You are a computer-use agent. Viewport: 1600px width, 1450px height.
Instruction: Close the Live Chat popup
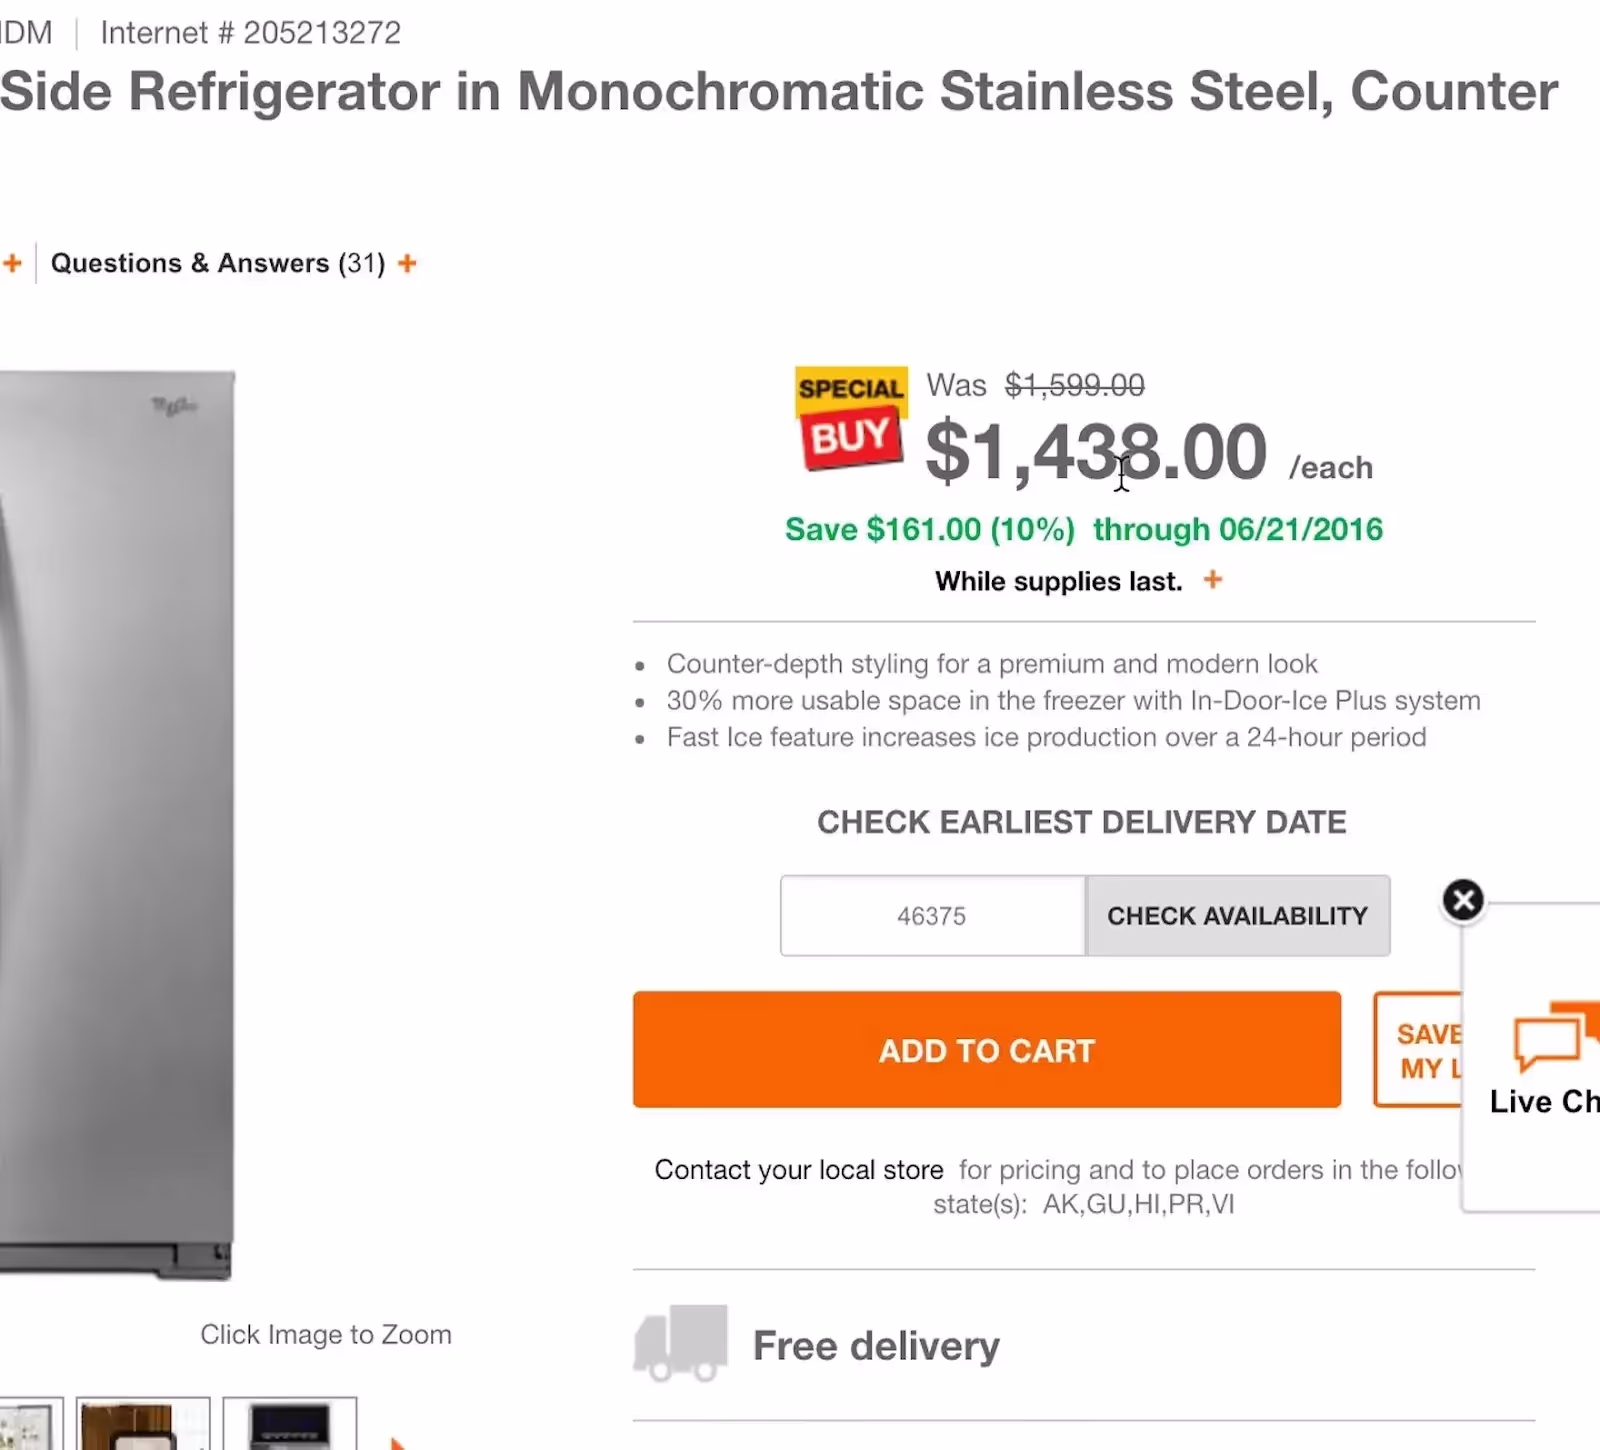point(1463,900)
